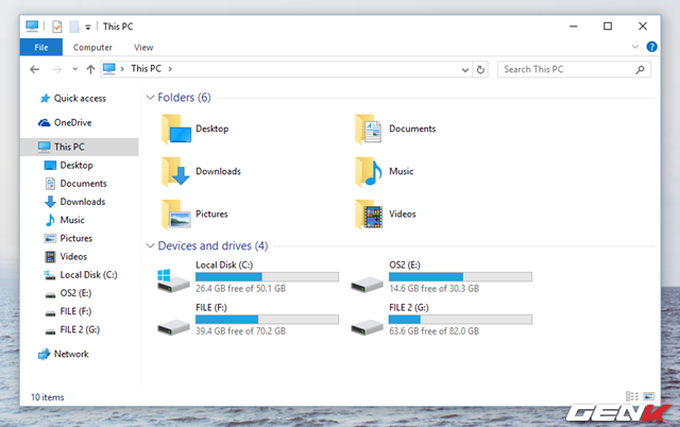Open the Downloads folder icon
The image size is (680, 427).
coord(175,172)
